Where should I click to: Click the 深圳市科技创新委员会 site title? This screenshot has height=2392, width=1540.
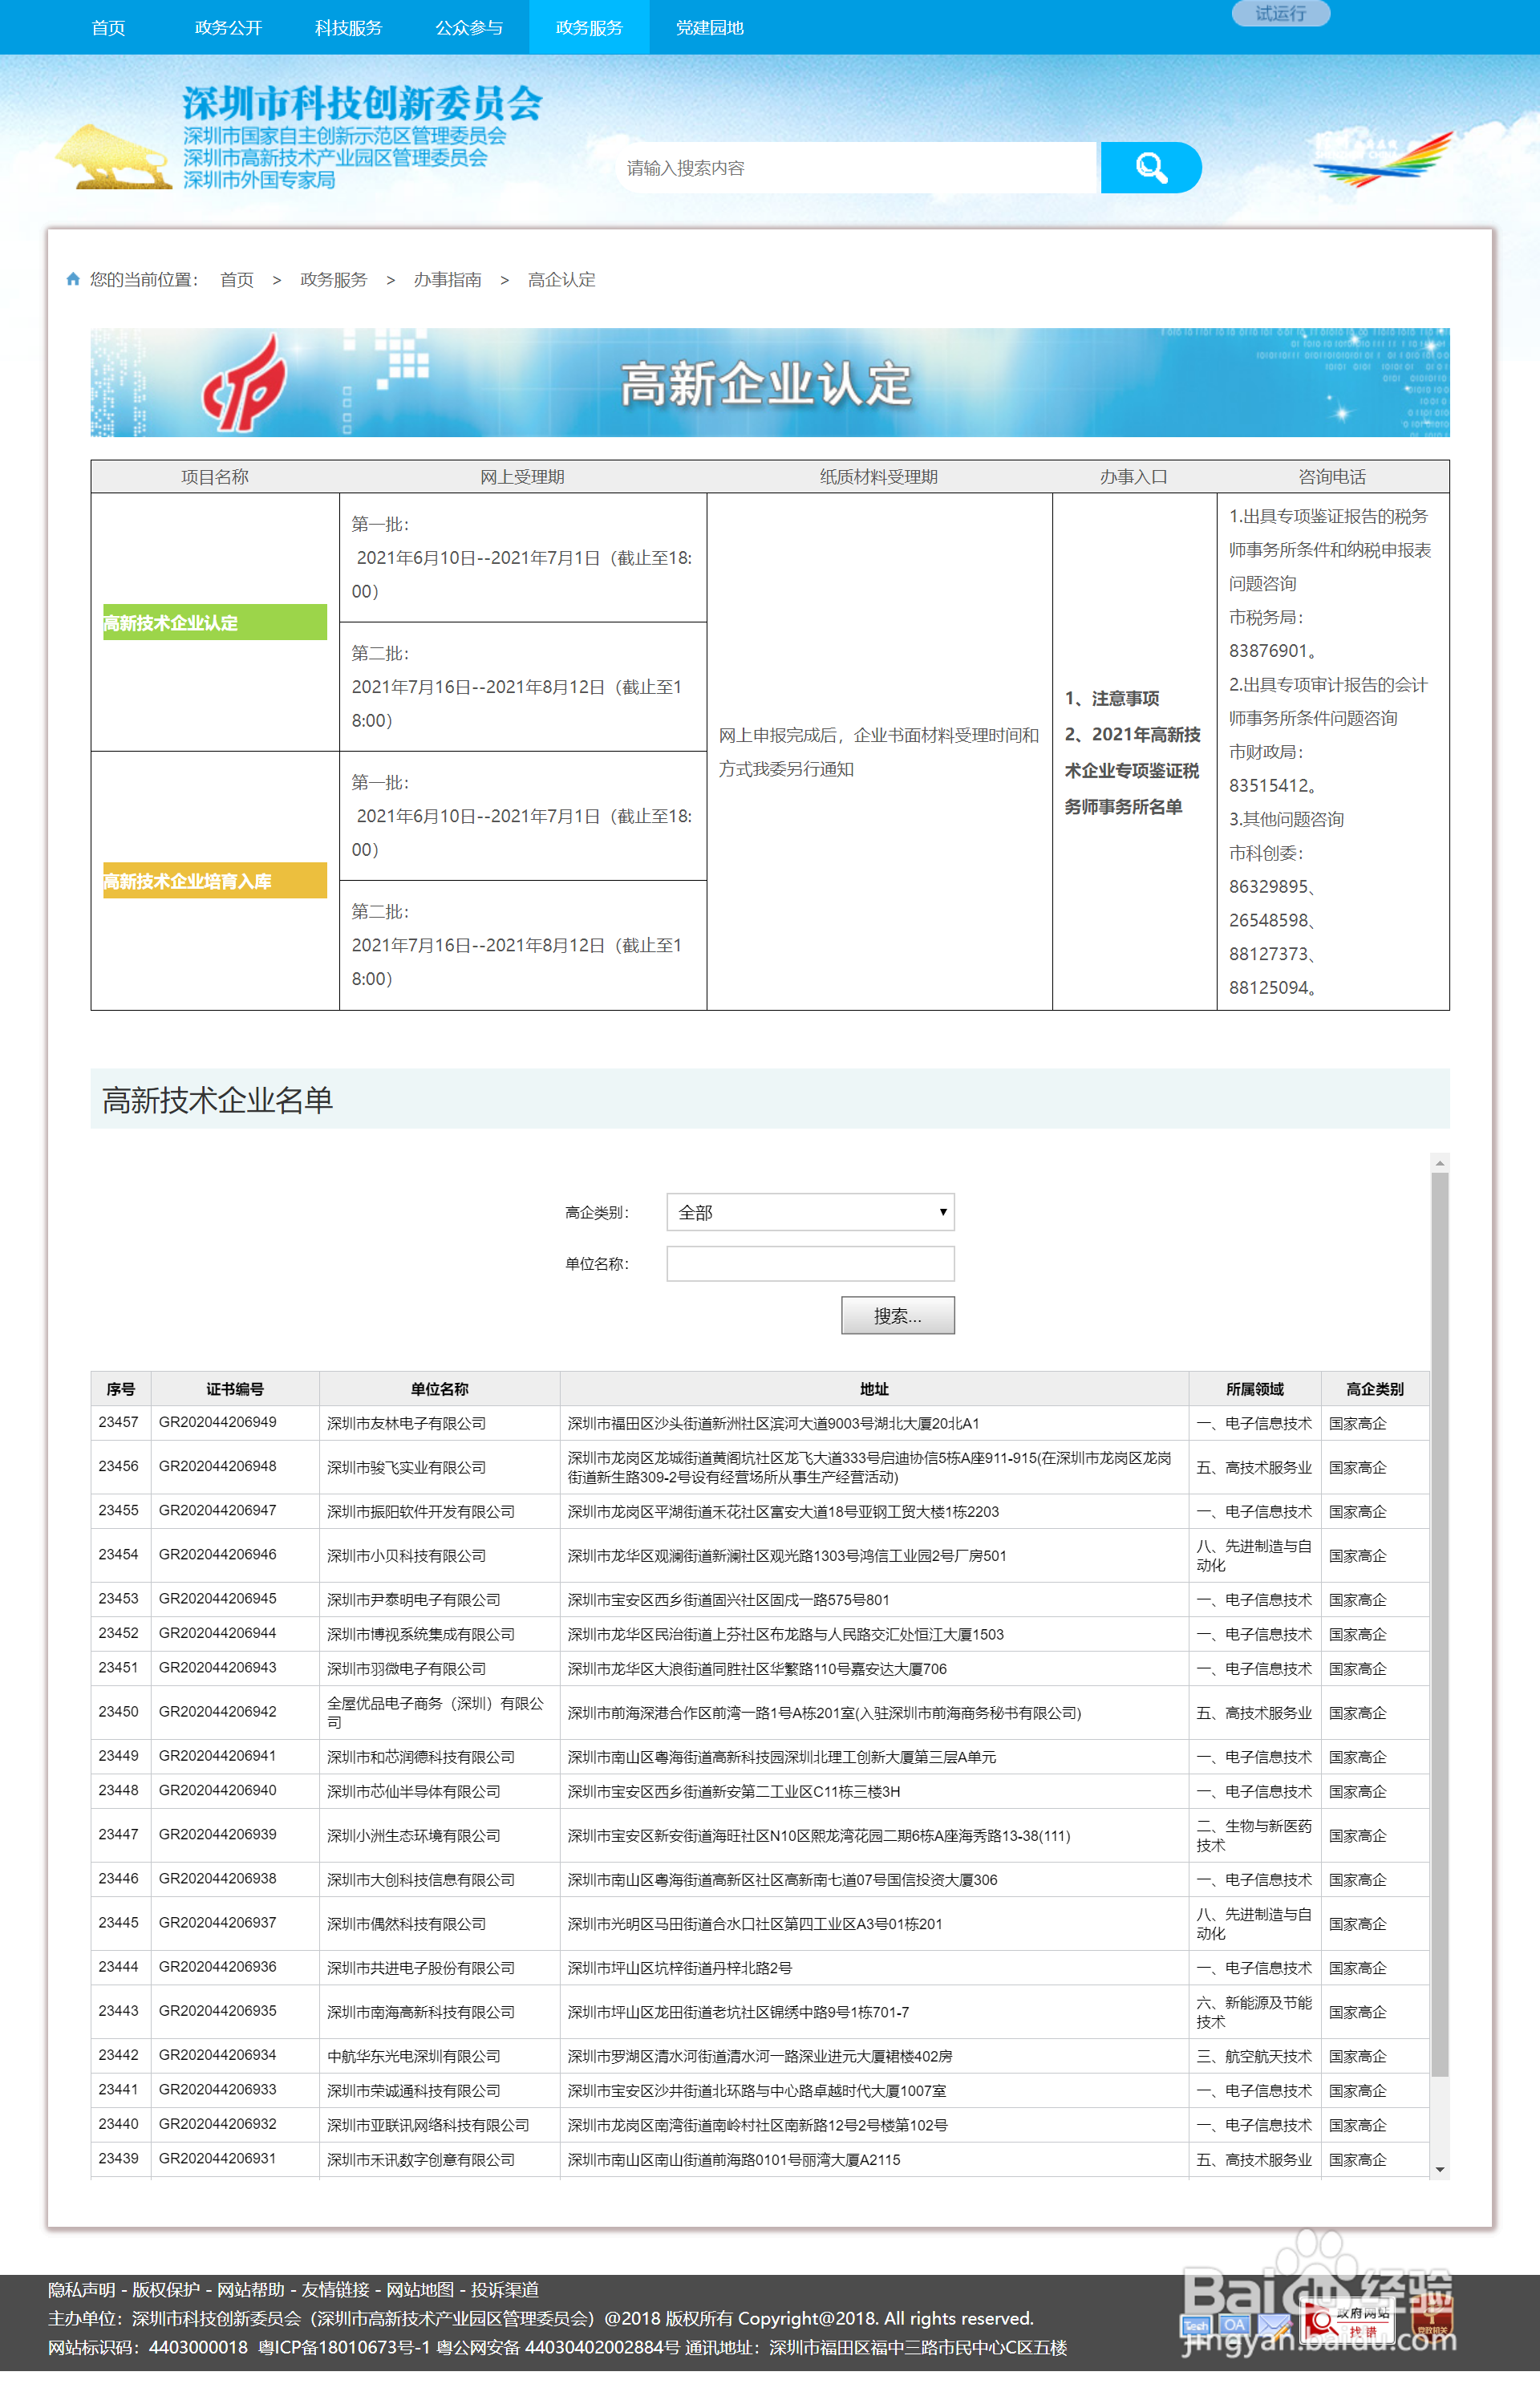point(361,104)
